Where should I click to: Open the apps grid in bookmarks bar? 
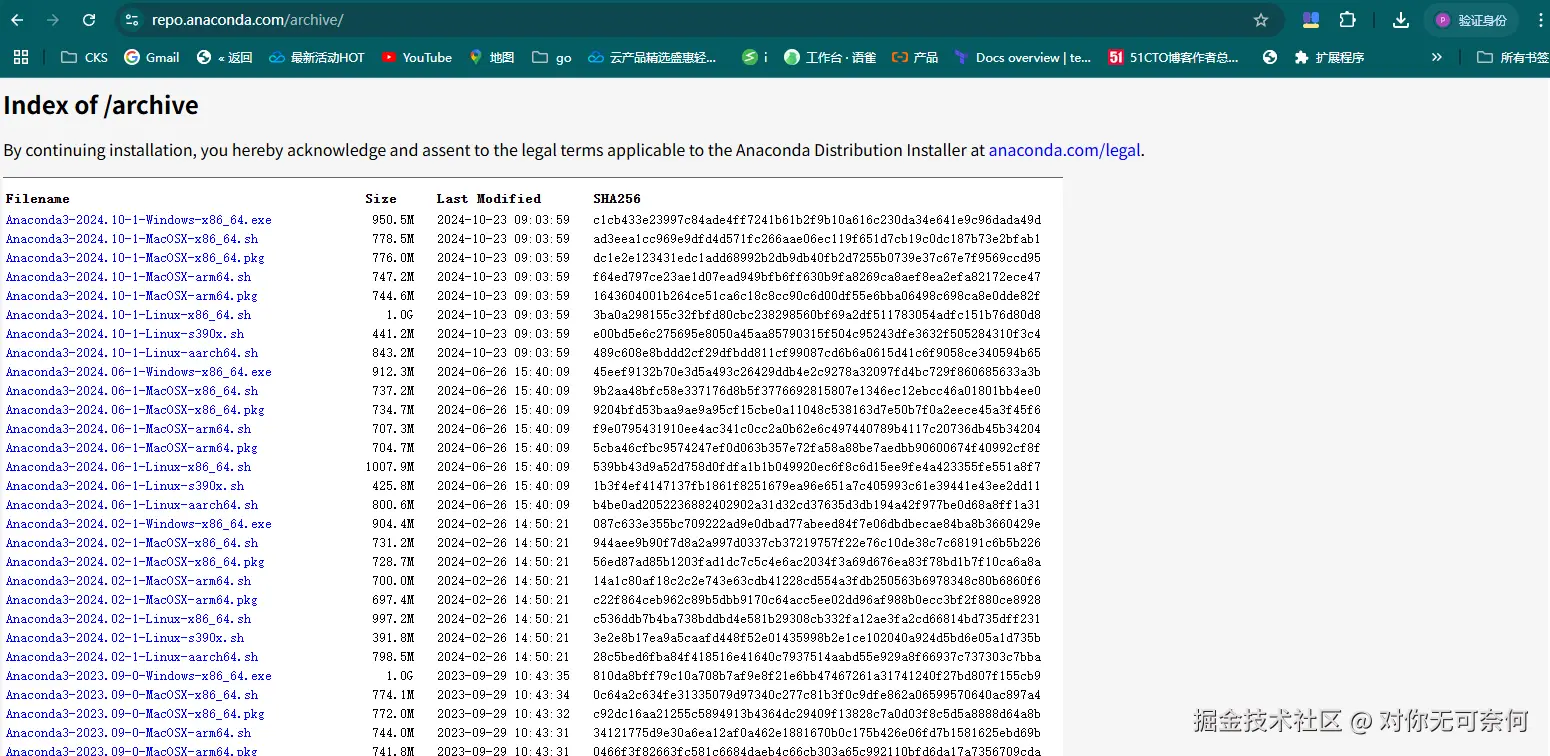coord(21,57)
